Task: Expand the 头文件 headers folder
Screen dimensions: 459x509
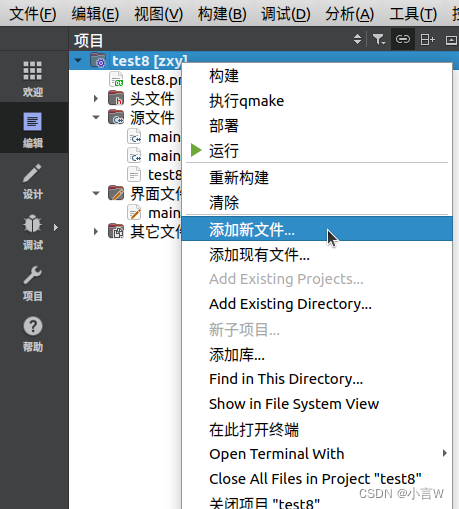Action: (x=96, y=99)
